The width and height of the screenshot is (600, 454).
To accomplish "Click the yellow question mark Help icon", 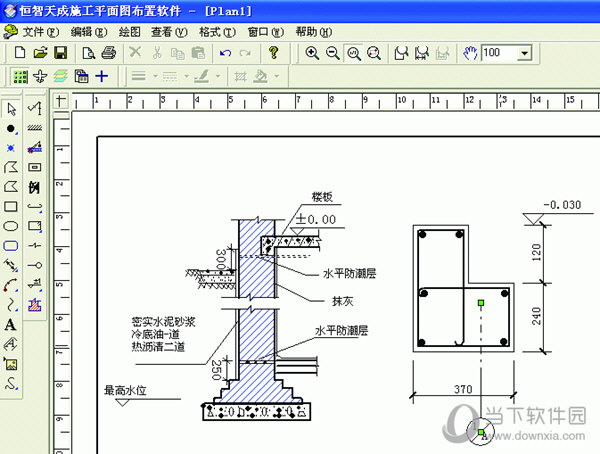I will tap(274, 52).
